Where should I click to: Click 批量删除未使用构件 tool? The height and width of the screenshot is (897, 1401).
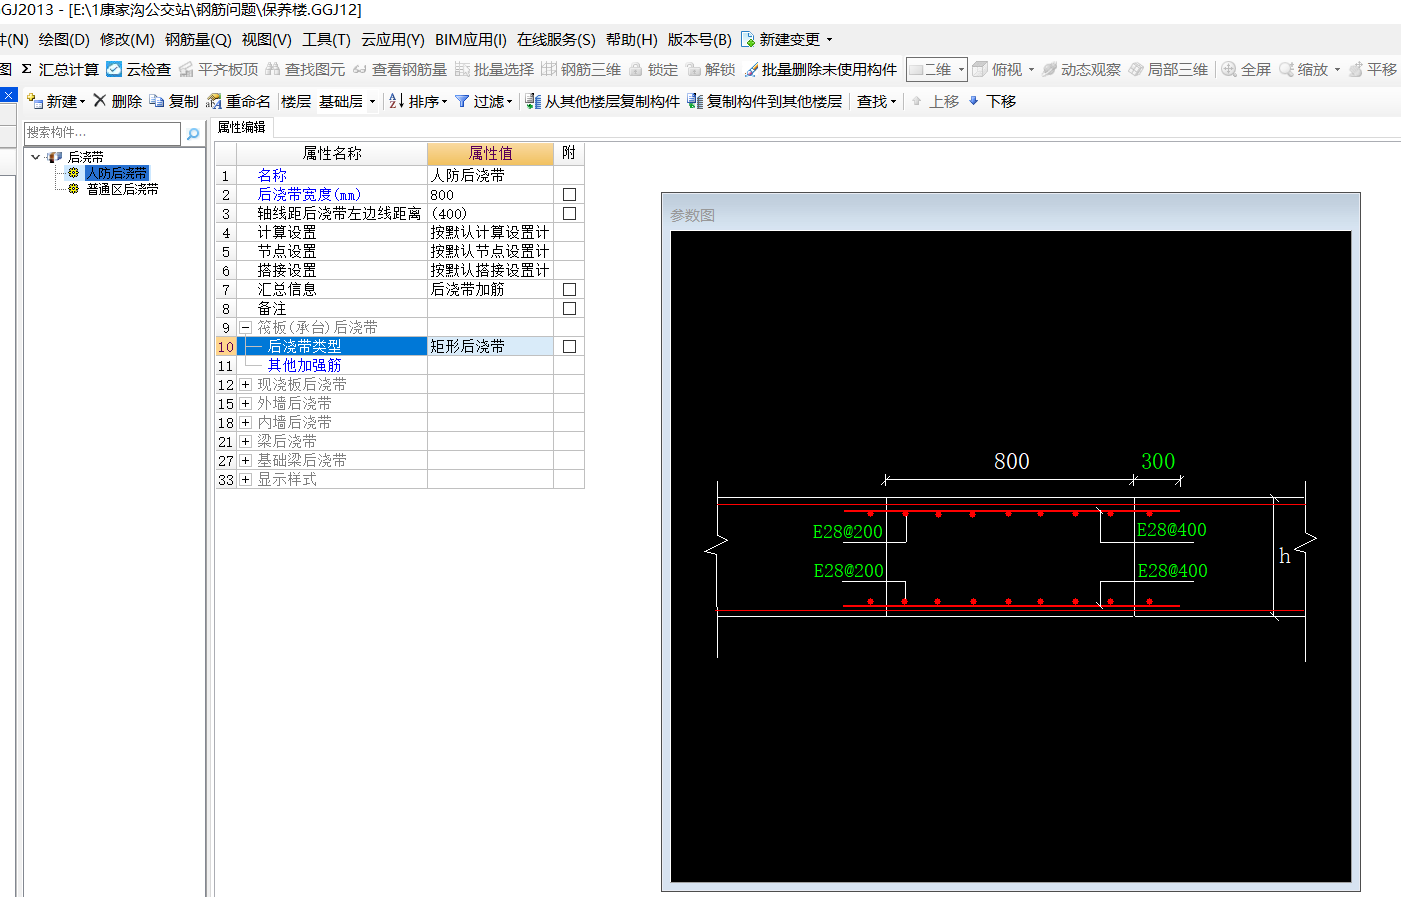(820, 69)
